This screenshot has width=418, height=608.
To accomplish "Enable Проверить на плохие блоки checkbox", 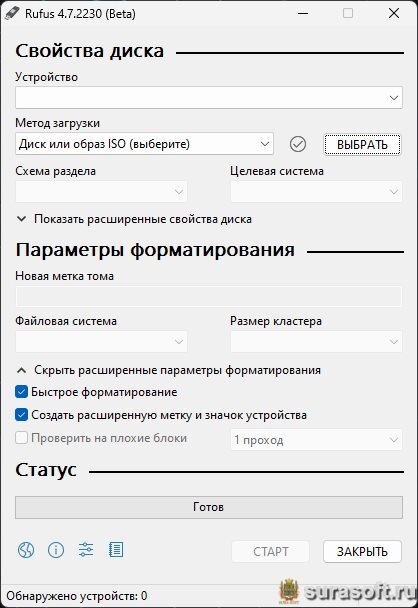I will 21,438.
